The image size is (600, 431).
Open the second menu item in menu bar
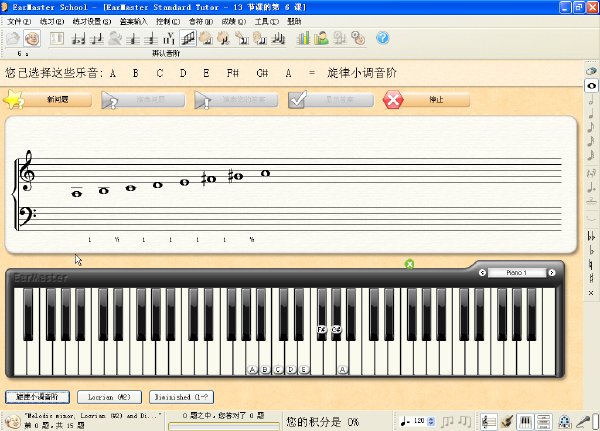(52, 21)
